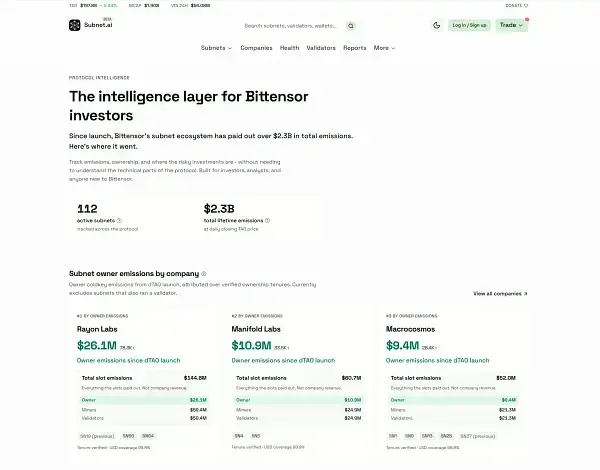The height and width of the screenshot is (470, 600).
Task: Focus the search subnets input field
Action: coord(291,26)
